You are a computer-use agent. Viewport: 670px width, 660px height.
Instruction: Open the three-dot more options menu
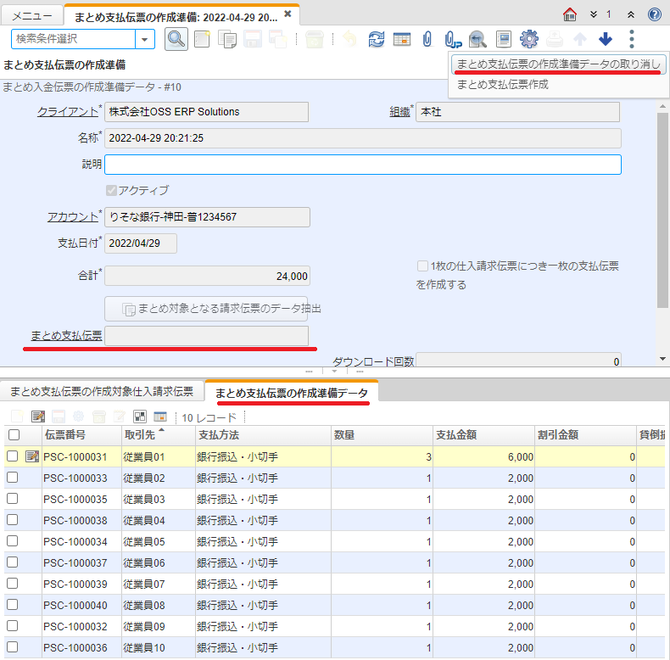point(632,39)
